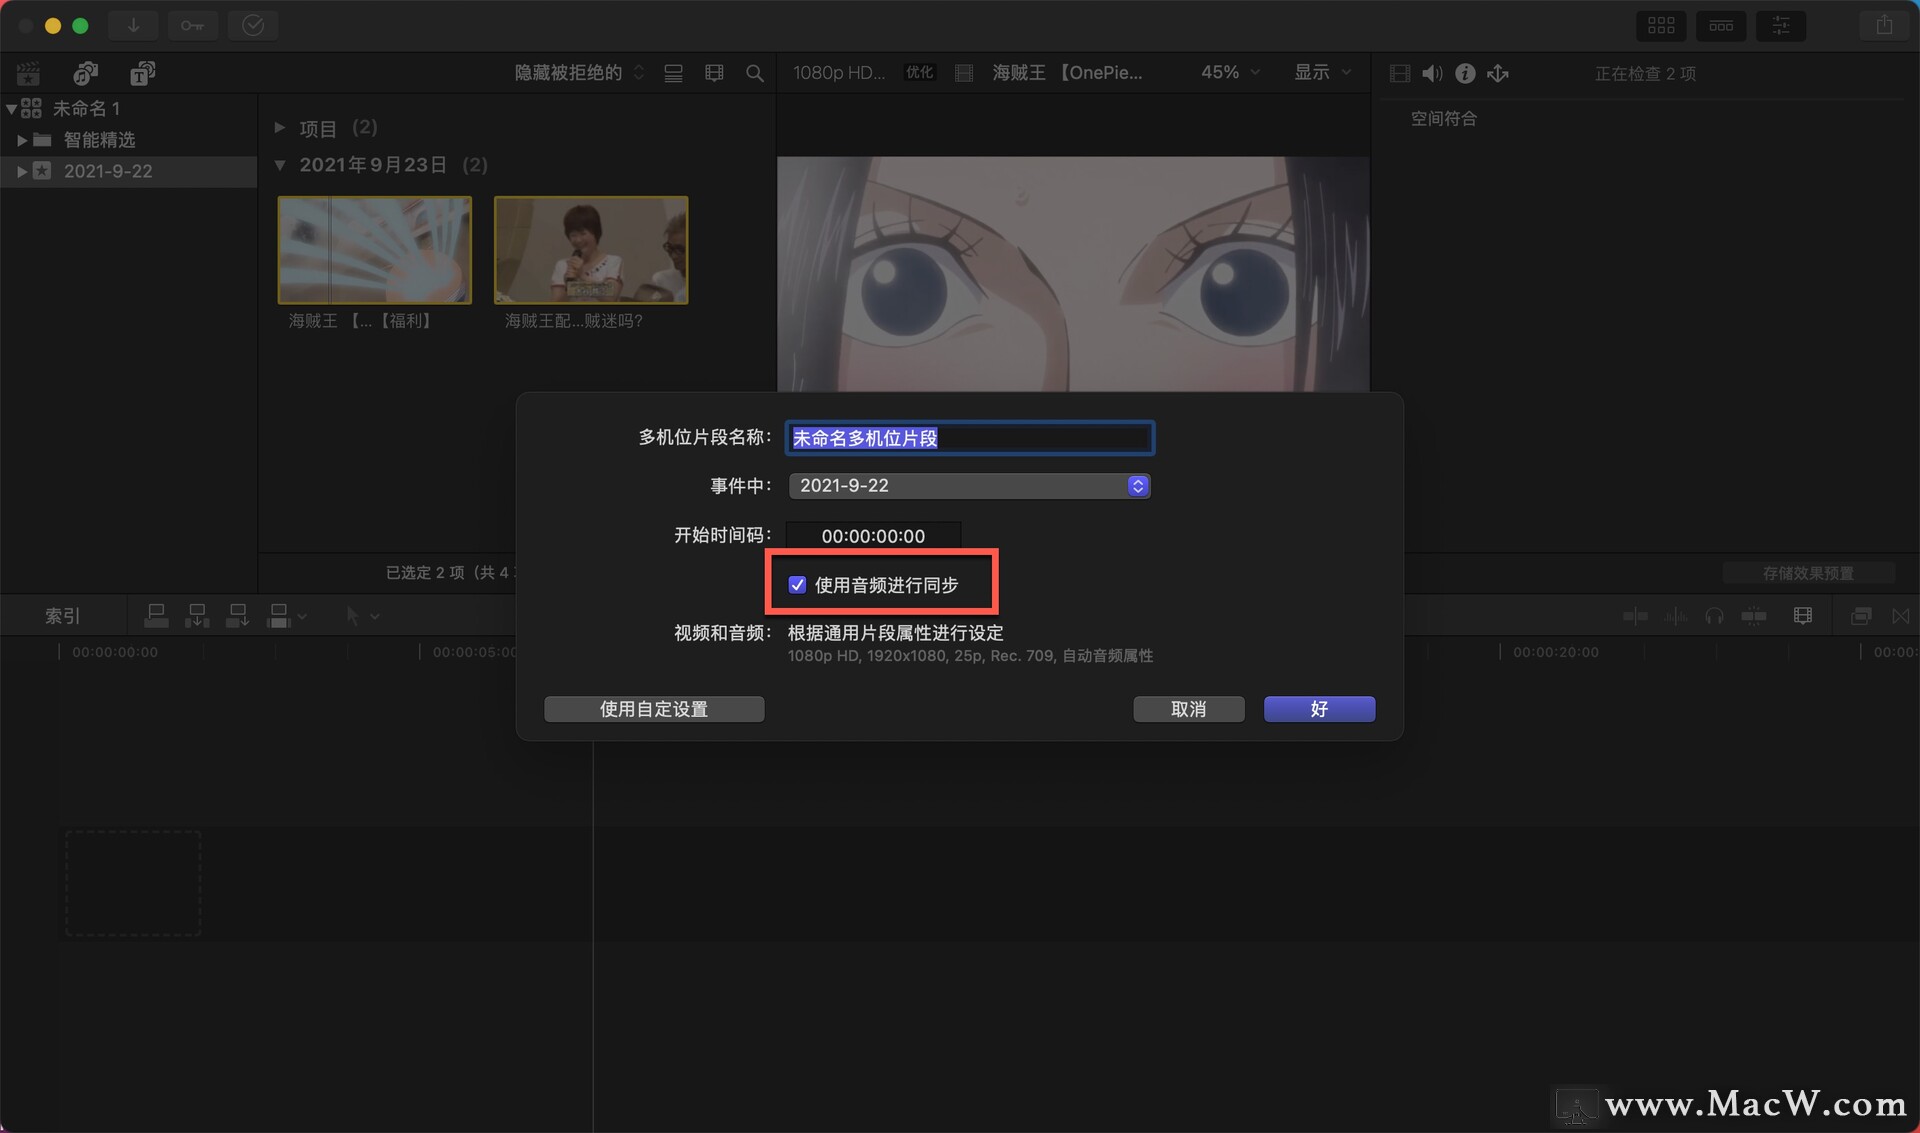This screenshot has width=1920, height=1133.
Task: Show the info inspector icon
Action: click(1465, 73)
